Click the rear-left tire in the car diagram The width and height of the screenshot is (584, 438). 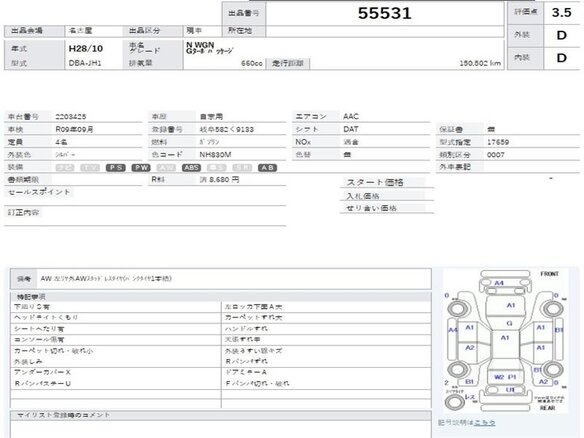(x=457, y=369)
